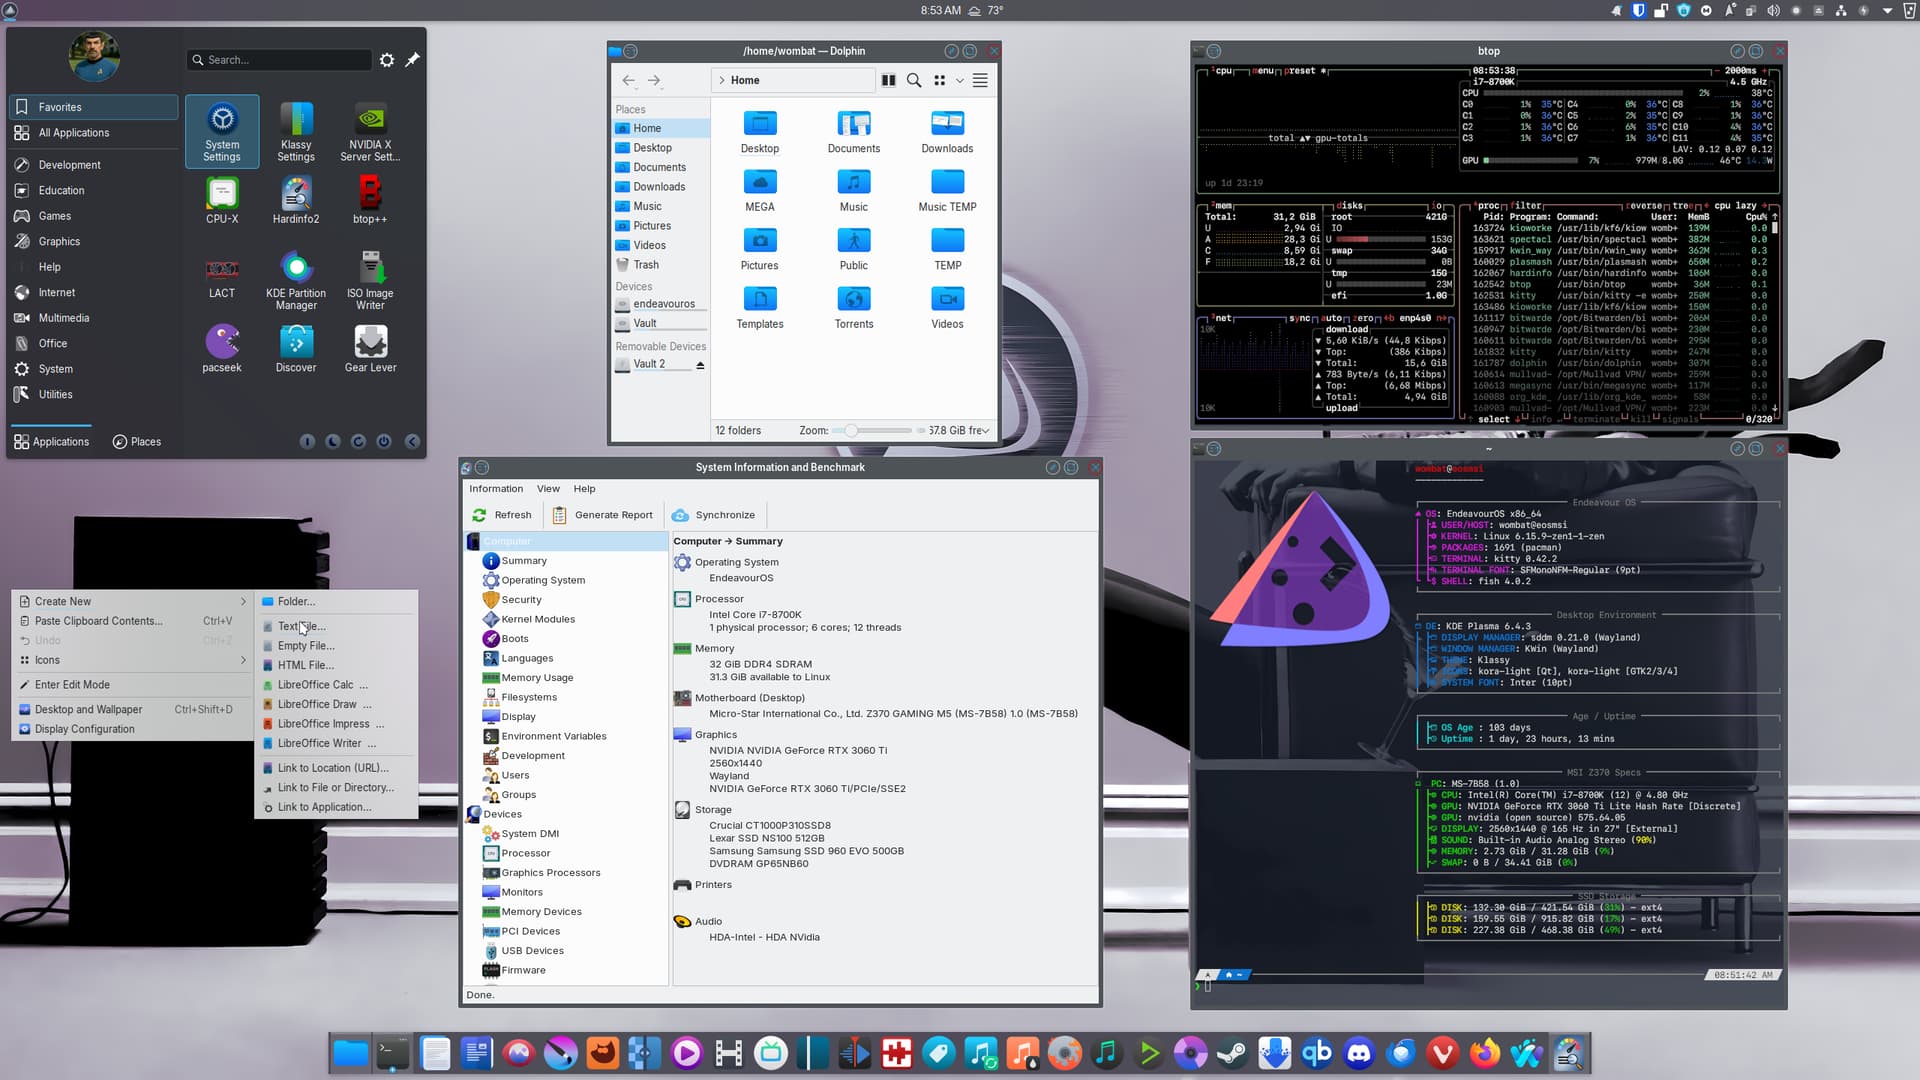The image size is (1920, 1080).
Task: Open the View menu in Hardinfo
Action: (x=548, y=489)
